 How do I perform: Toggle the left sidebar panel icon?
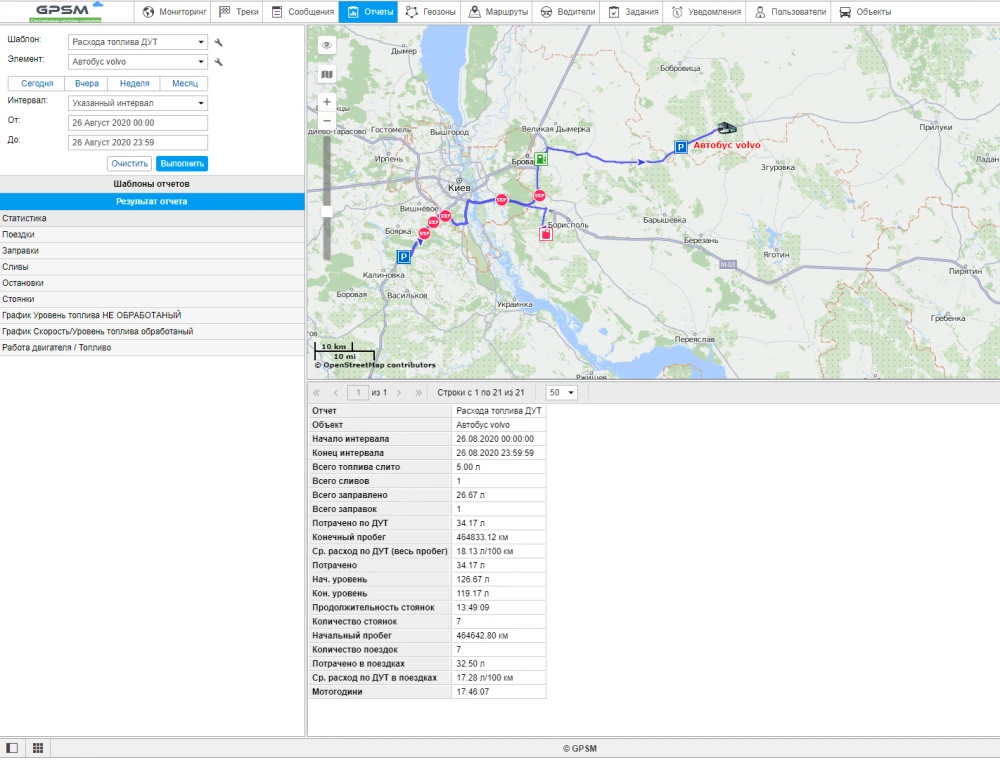tap(12, 748)
